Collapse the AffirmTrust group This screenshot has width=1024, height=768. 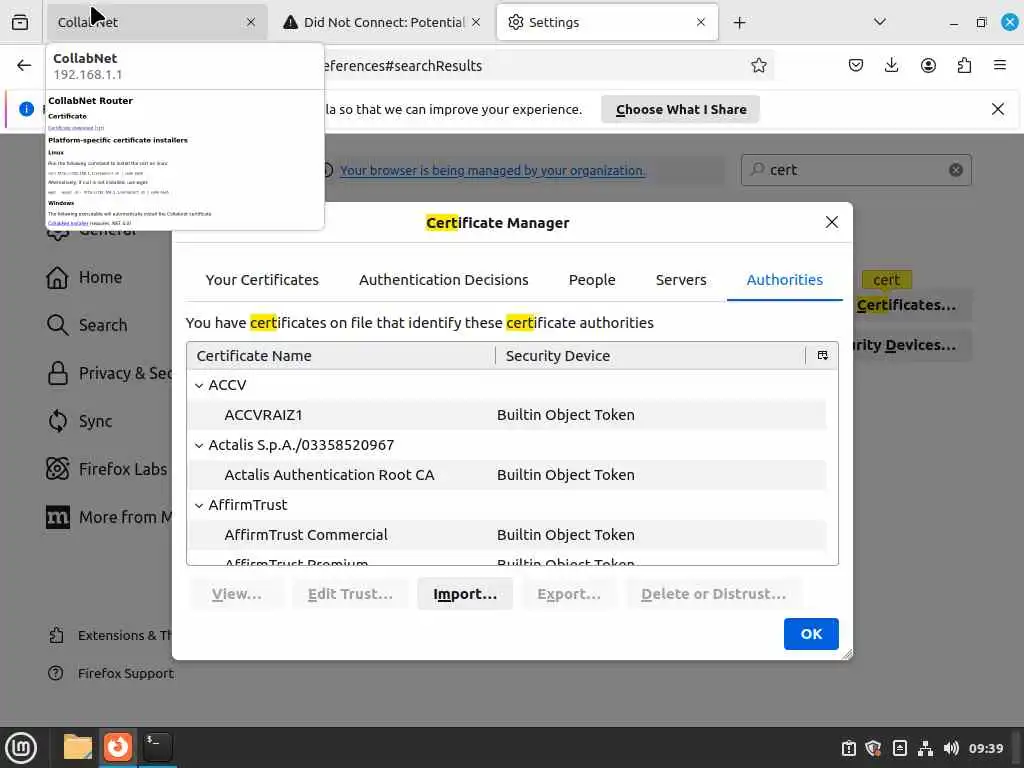199,505
